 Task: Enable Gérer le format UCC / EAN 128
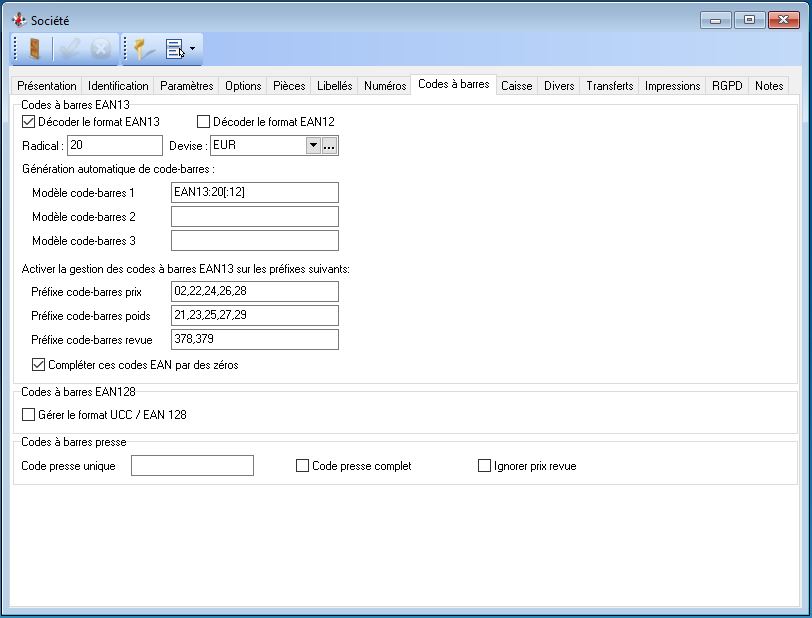tap(28, 414)
